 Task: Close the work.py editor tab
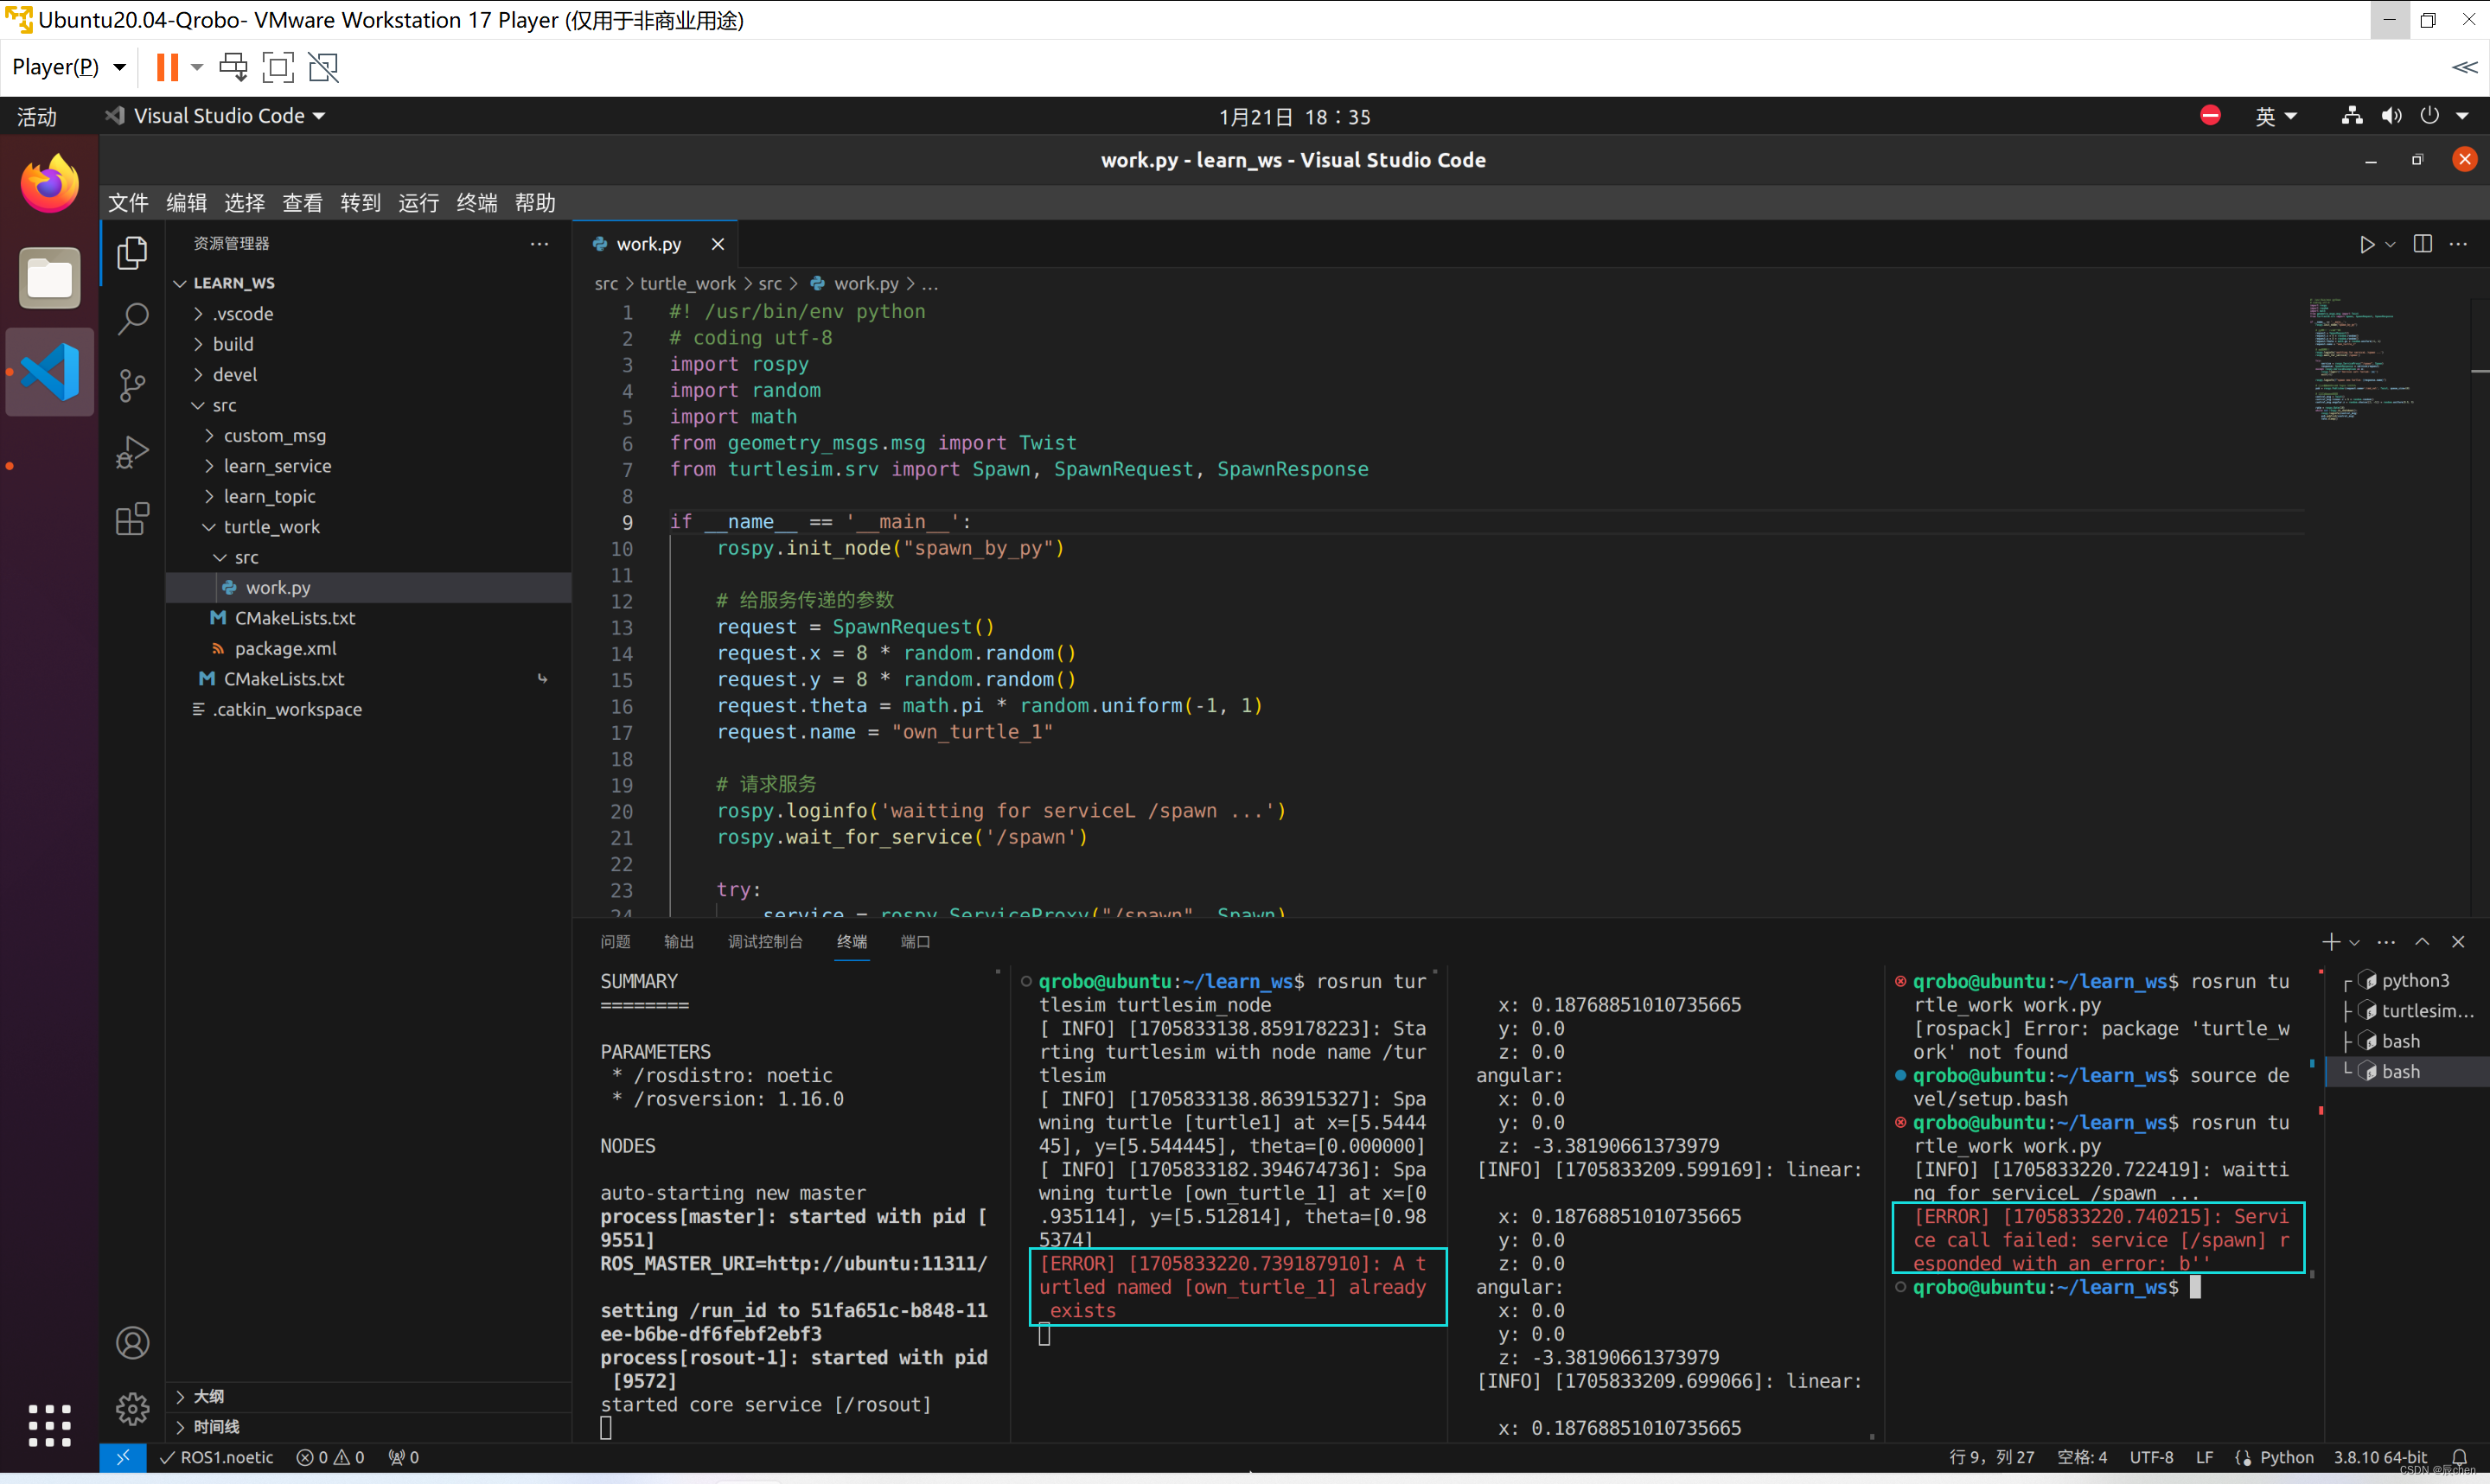click(718, 244)
